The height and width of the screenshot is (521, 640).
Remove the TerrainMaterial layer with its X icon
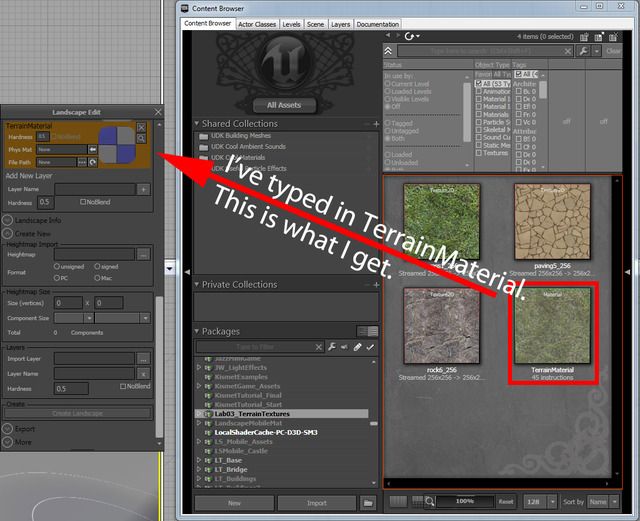(141, 127)
